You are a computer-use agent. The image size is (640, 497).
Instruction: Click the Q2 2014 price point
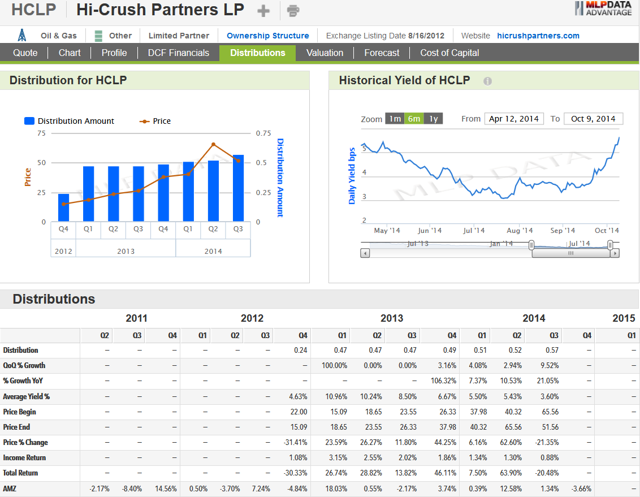[x=213, y=144]
